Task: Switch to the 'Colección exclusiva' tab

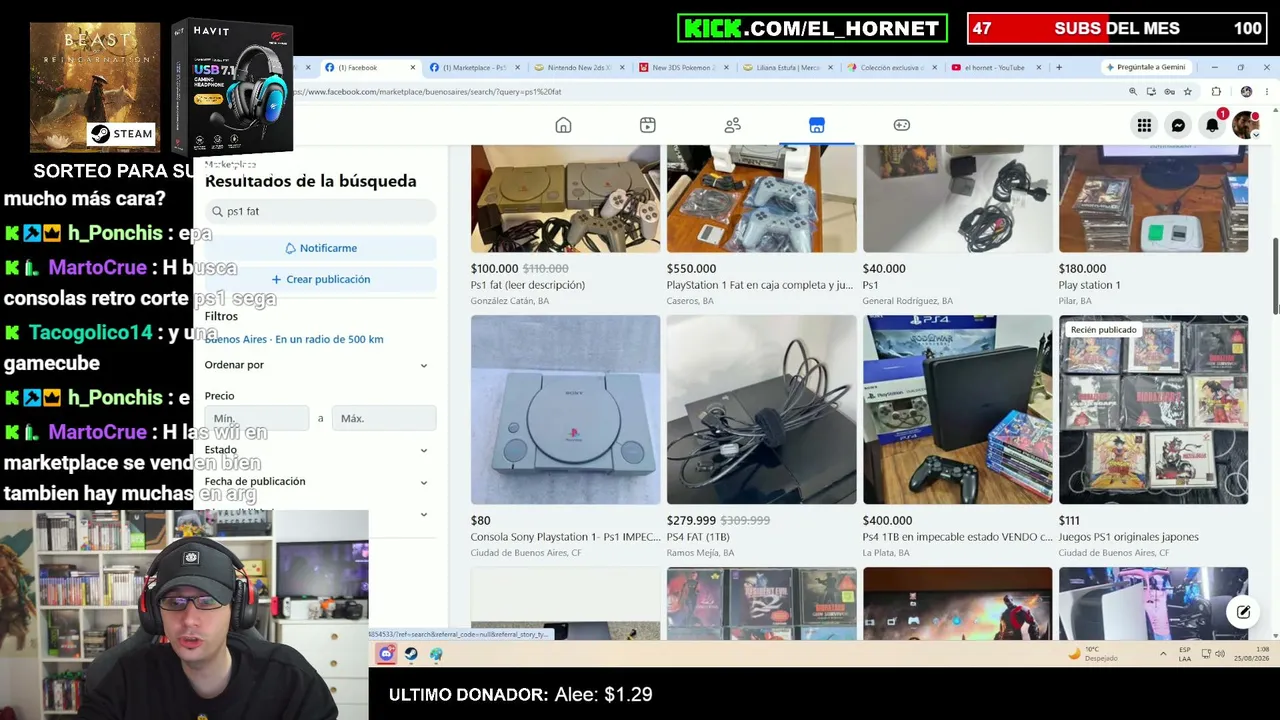Action: [x=895, y=67]
